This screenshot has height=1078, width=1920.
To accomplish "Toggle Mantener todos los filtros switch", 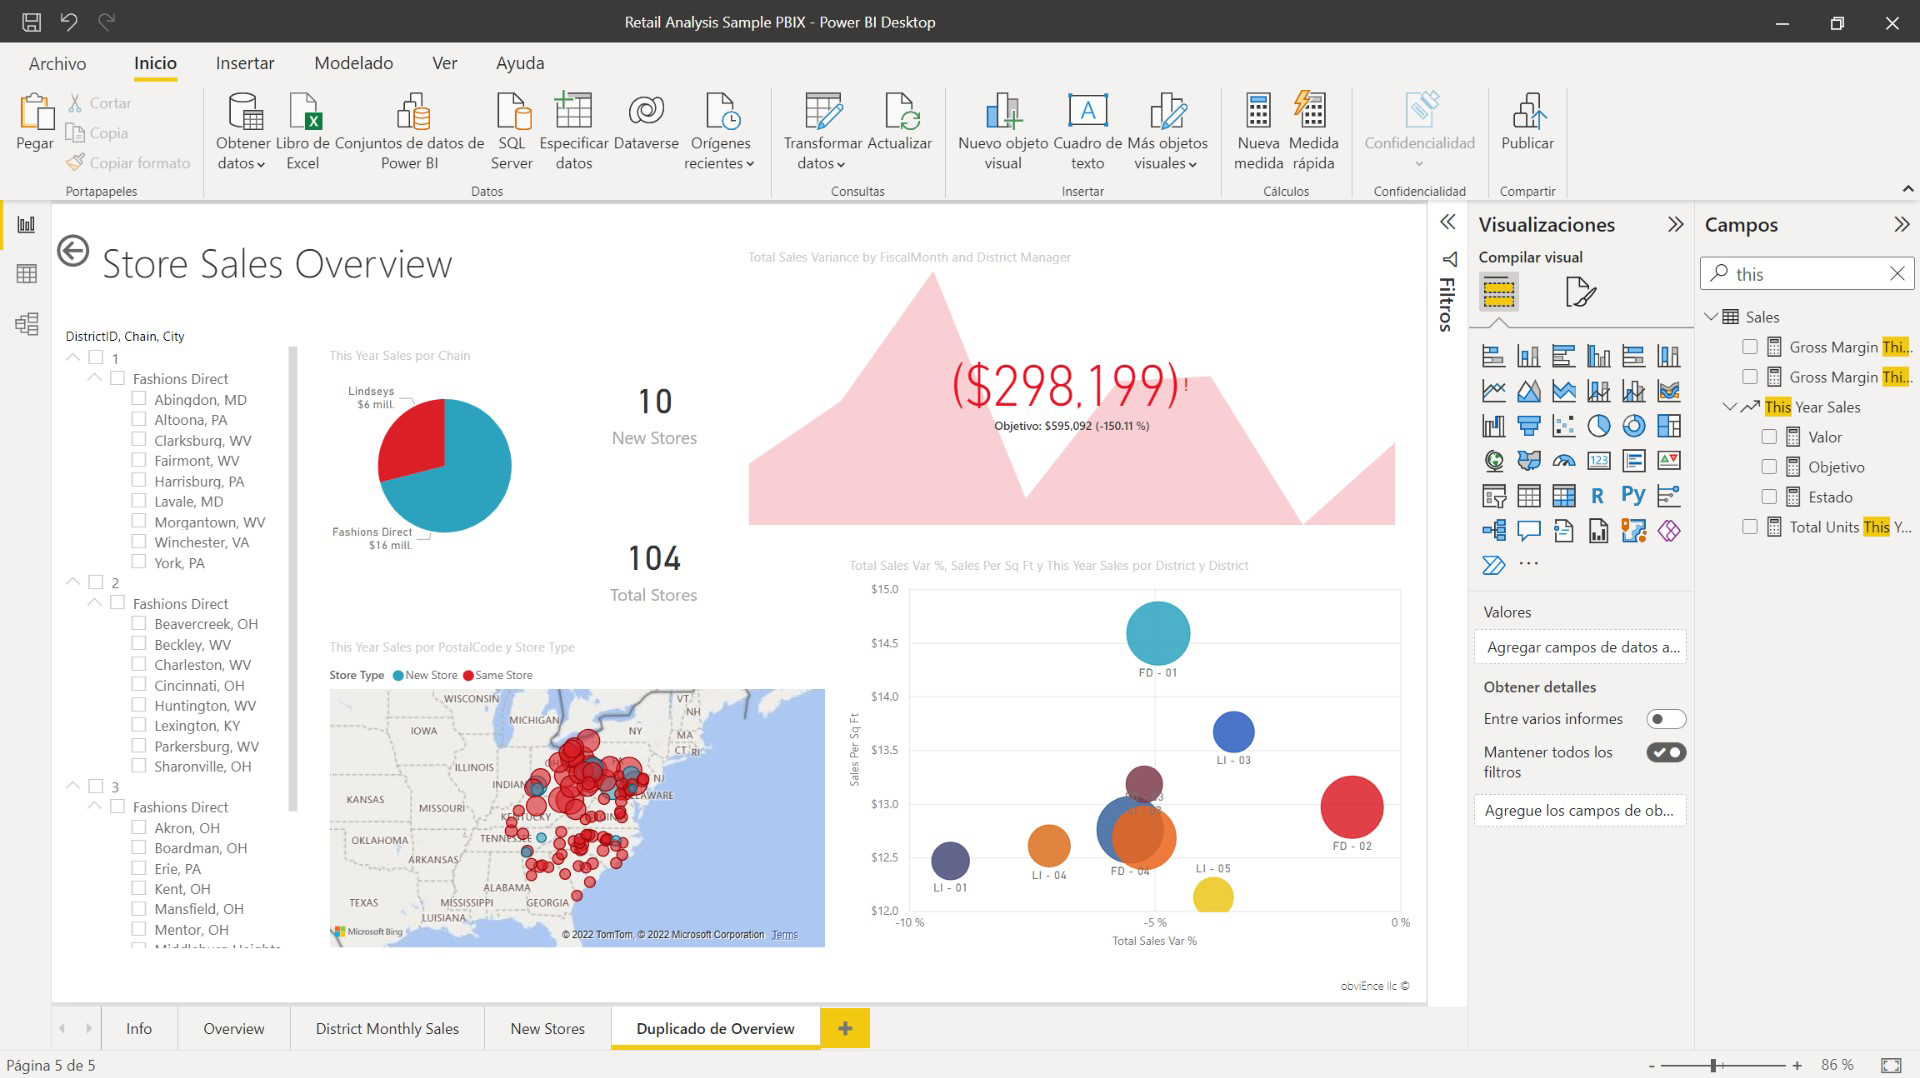I will pos(1666,752).
